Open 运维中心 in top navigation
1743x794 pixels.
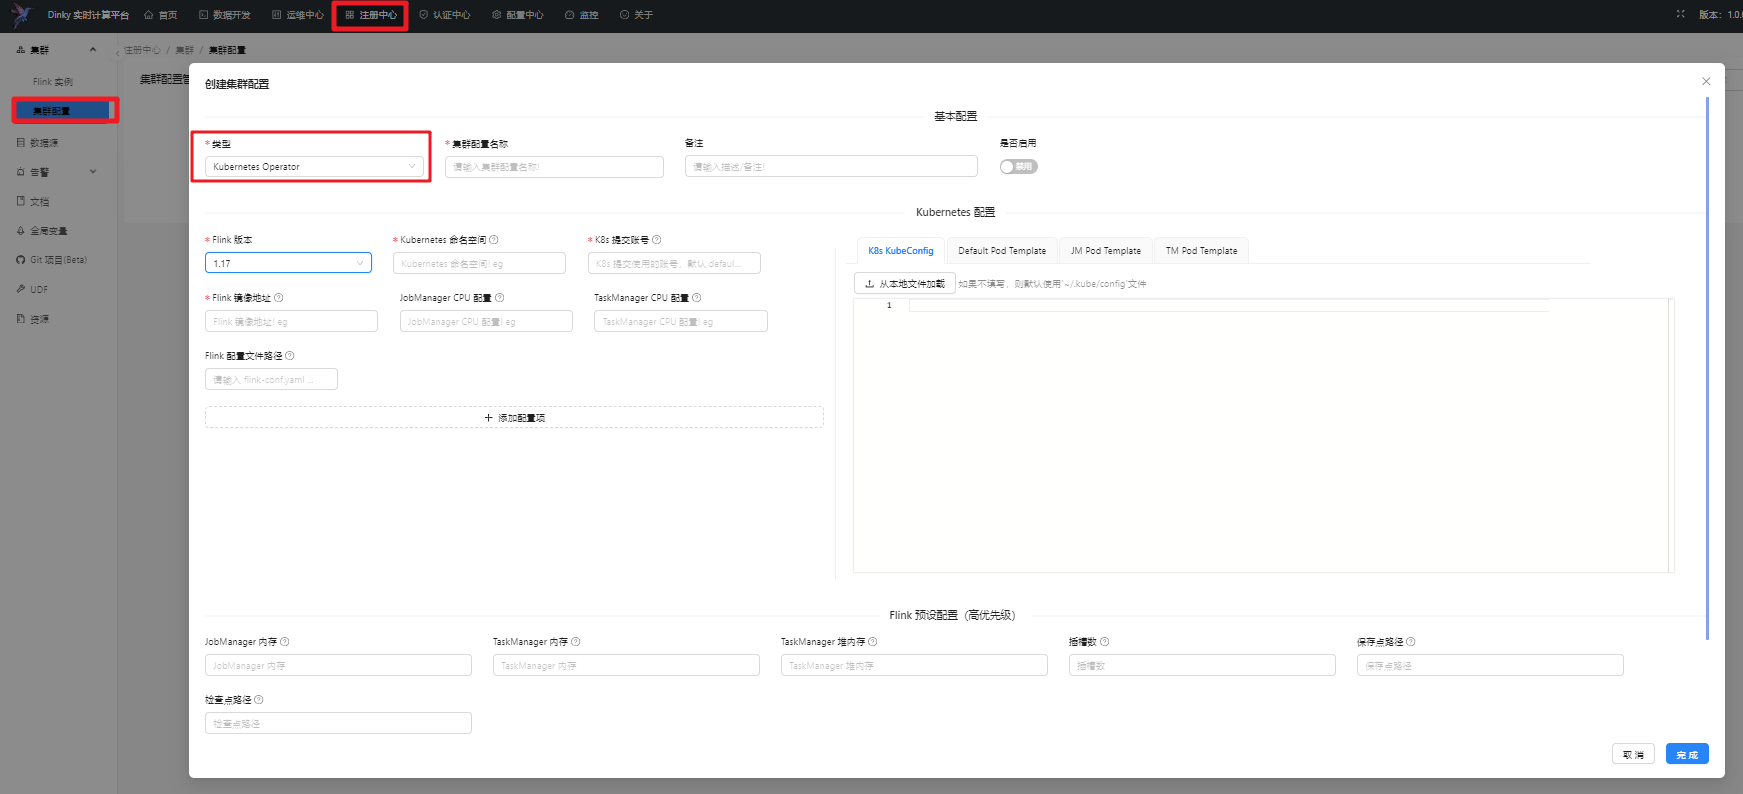coord(298,15)
